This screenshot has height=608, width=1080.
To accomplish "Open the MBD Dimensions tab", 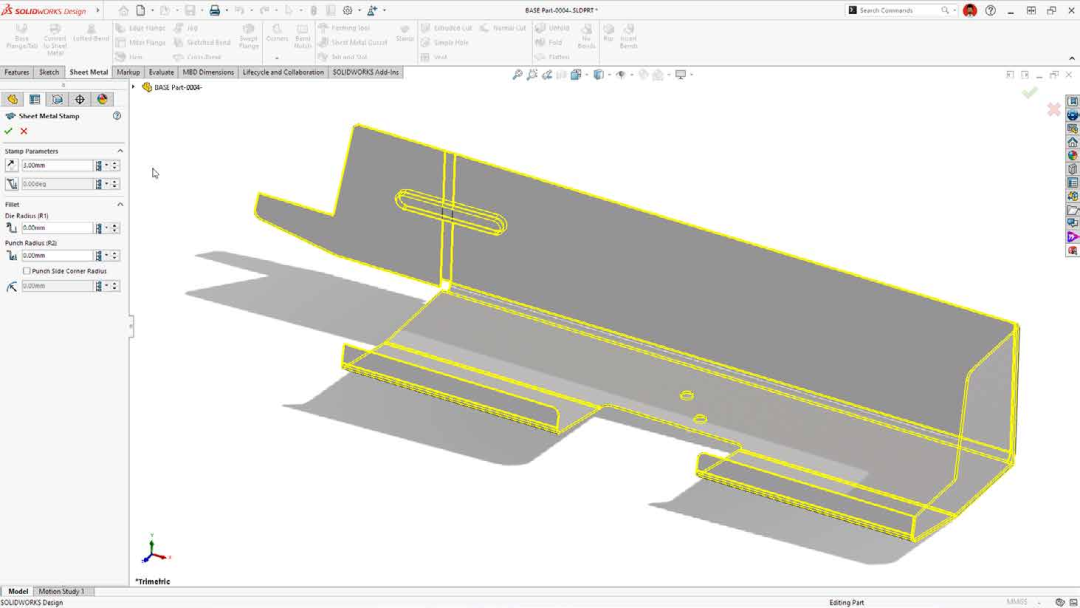I will click(x=208, y=72).
